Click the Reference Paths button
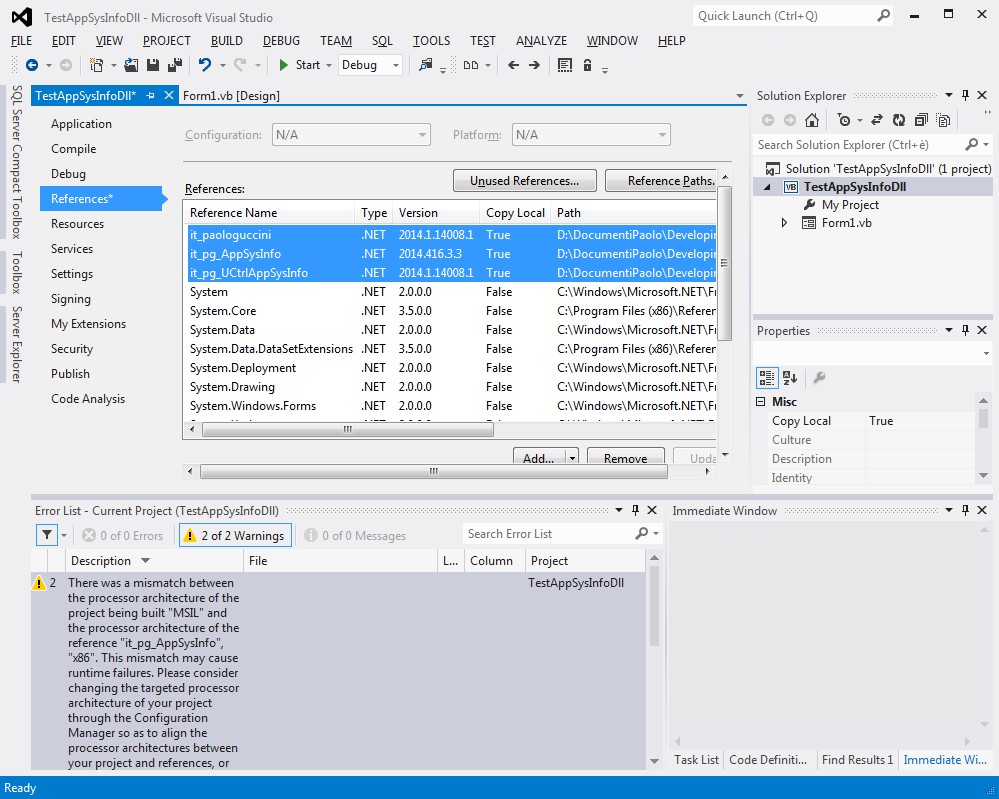The height and width of the screenshot is (799, 999). tap(661, 181)
